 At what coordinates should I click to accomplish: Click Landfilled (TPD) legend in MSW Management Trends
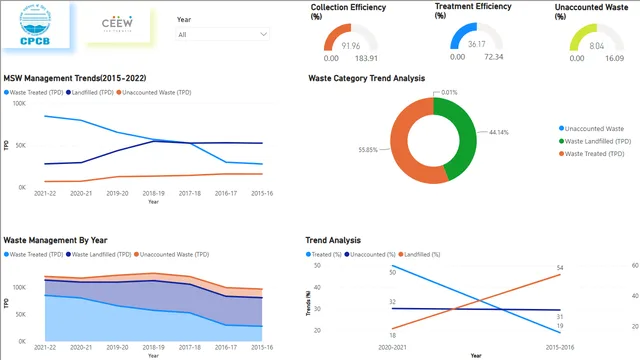[90, 93]
